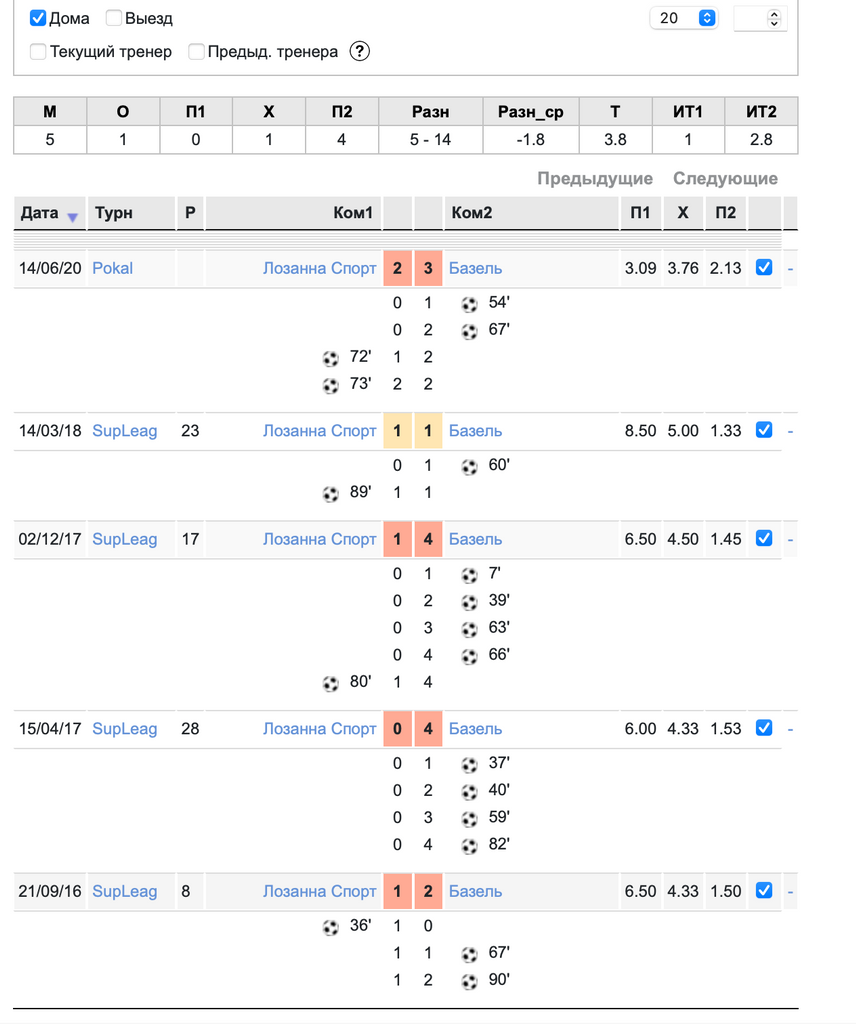Uncheck the Дома checkbox
This screenshot has width=856, height=1024.
pos(38,18)
